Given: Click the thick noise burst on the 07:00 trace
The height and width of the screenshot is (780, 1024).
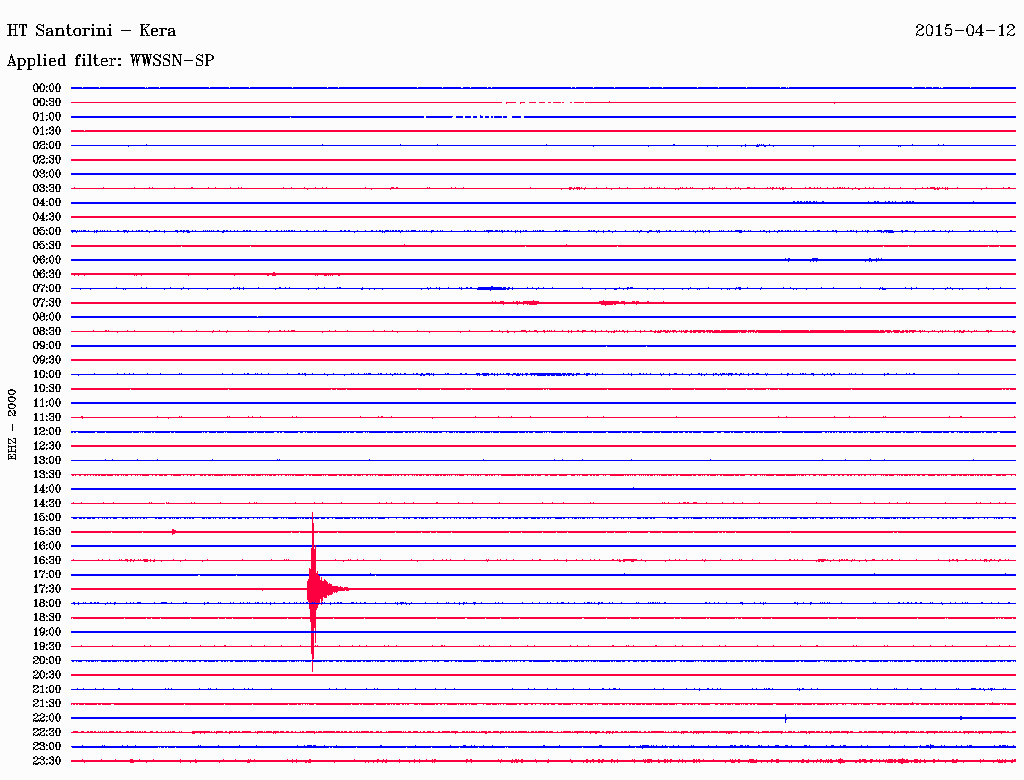Looking at the screenshot, I should click(x=493, y=288).
